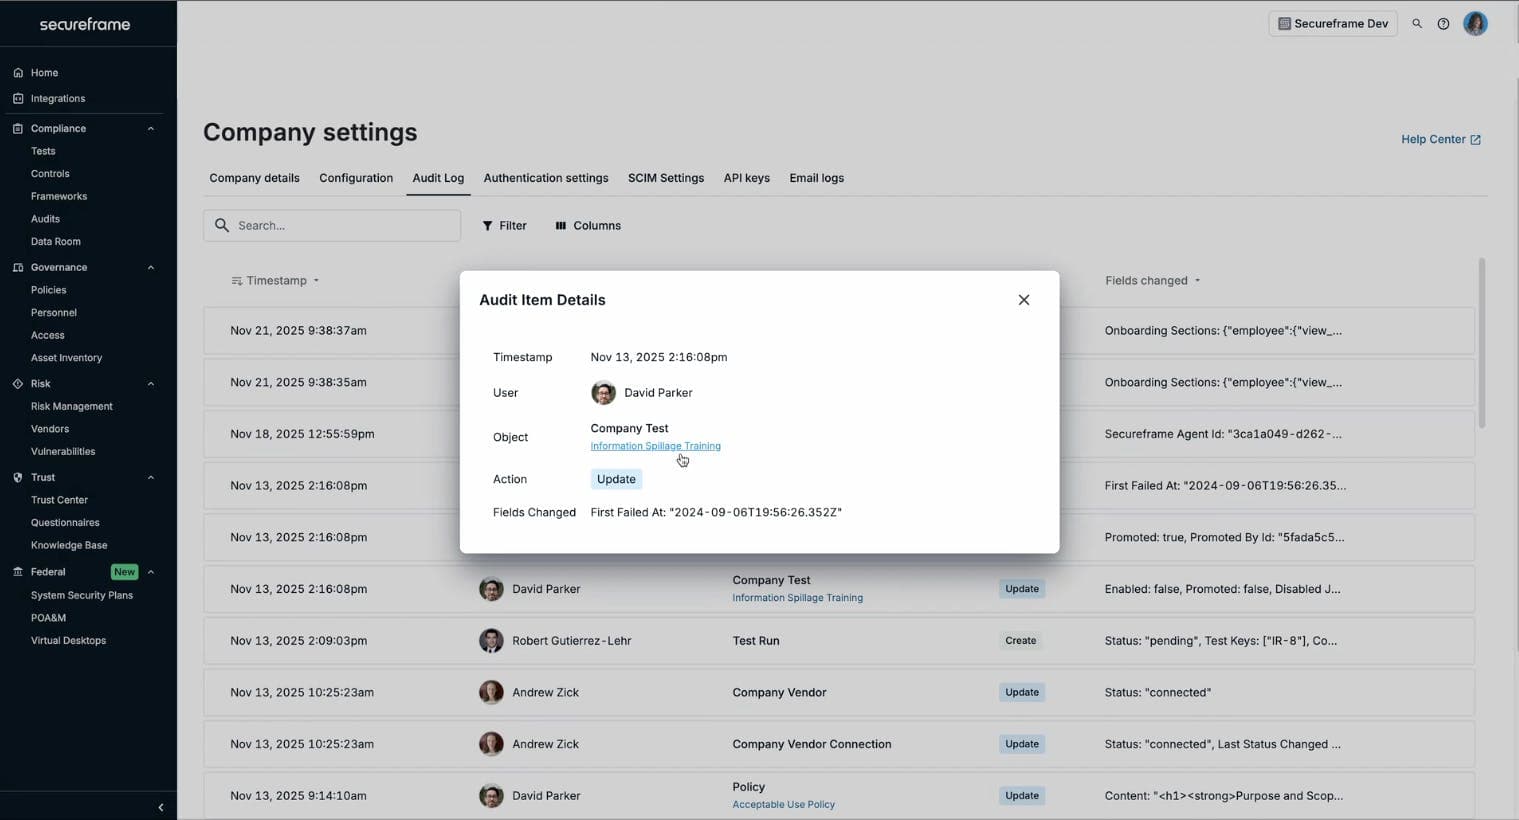Click the search magnifier icon in header
The height and width of the screenshot is (820, 1519).
pos(1416,24)
